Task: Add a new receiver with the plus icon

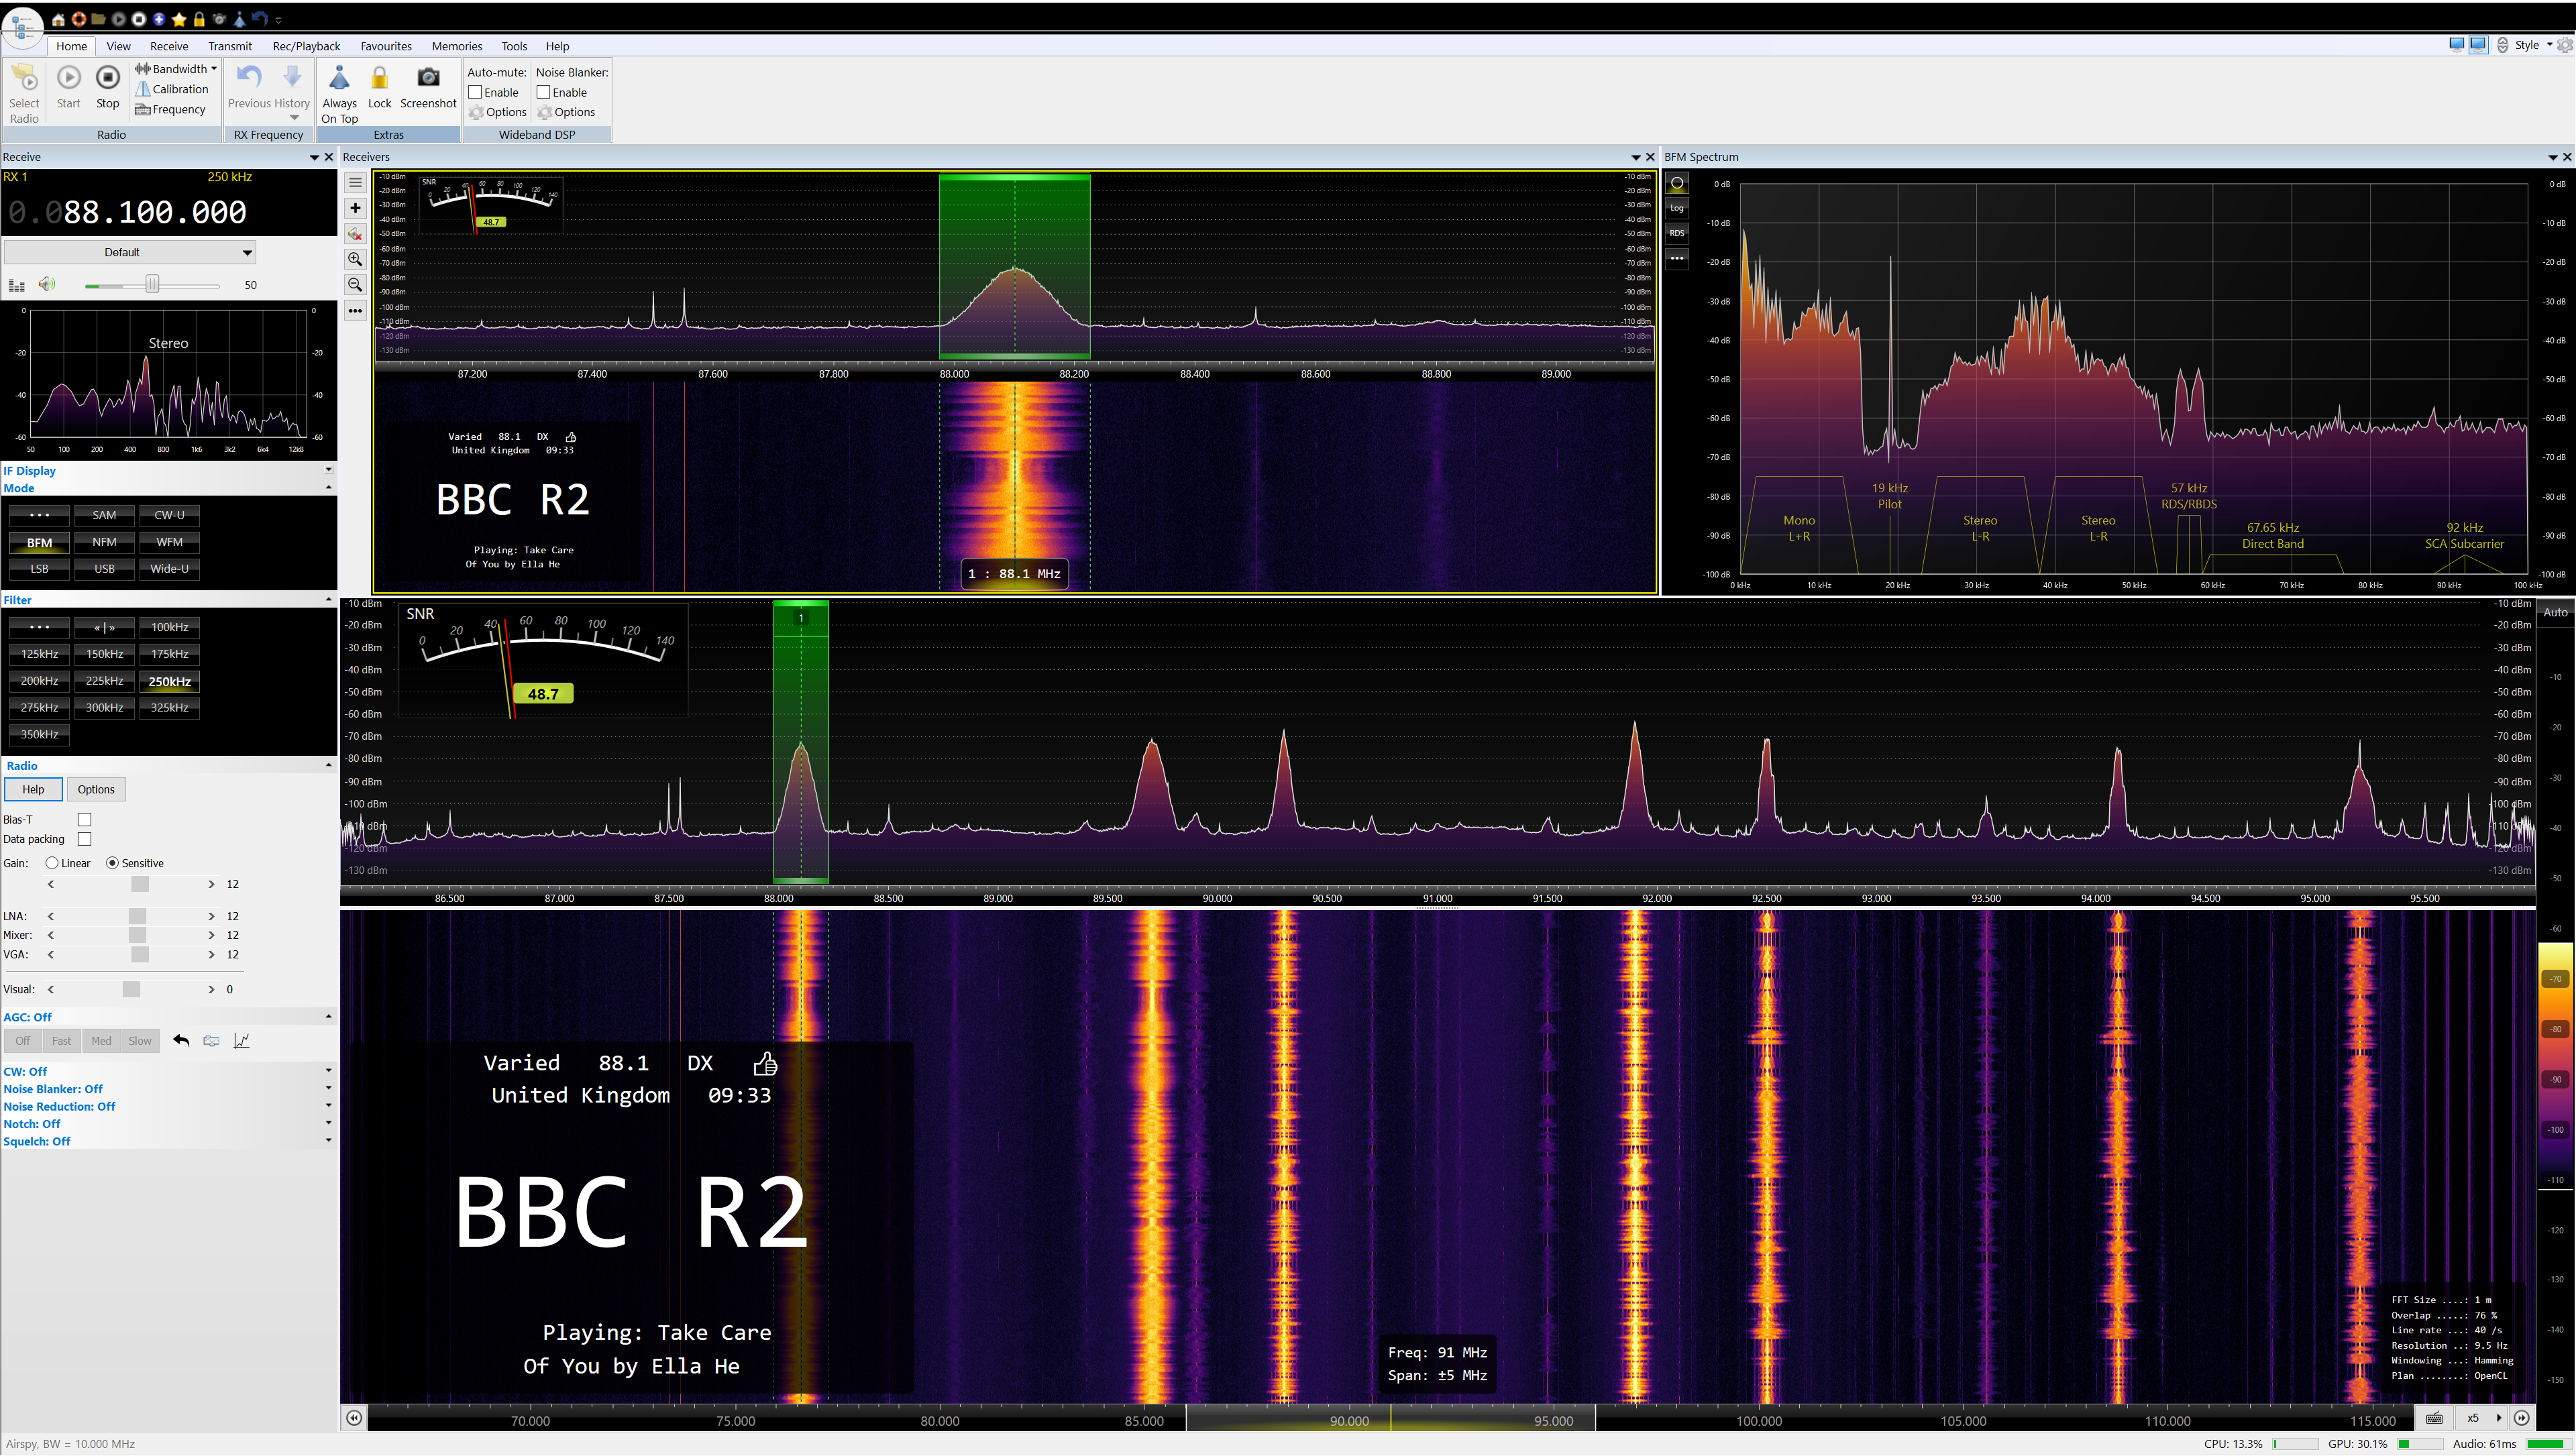Action: point(355,208)
